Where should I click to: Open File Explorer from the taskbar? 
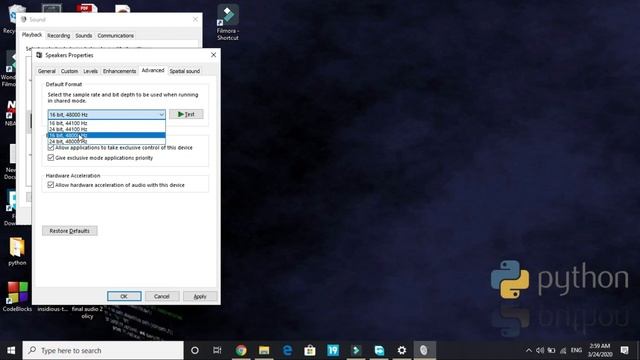264,350
